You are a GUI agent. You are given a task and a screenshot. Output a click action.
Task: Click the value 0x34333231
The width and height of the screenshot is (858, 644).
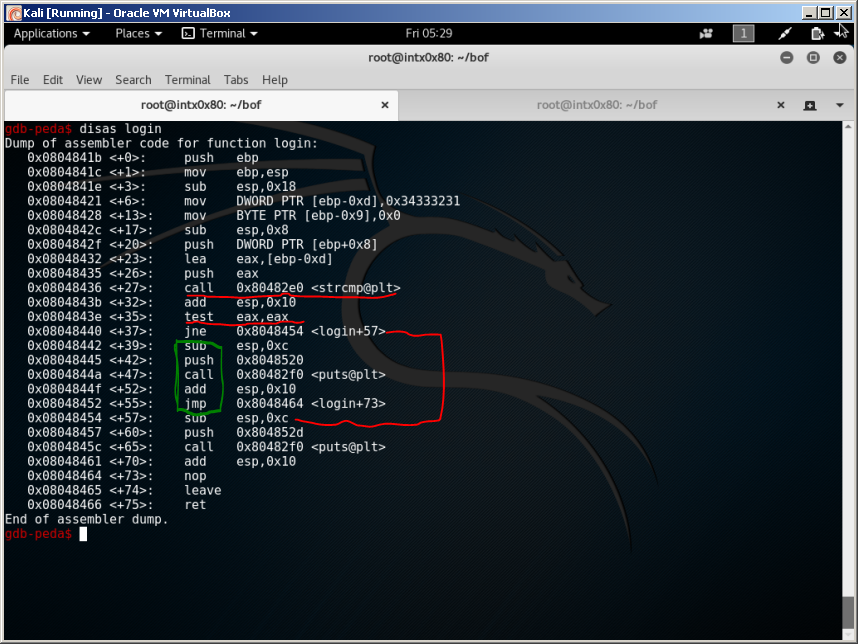423,201
